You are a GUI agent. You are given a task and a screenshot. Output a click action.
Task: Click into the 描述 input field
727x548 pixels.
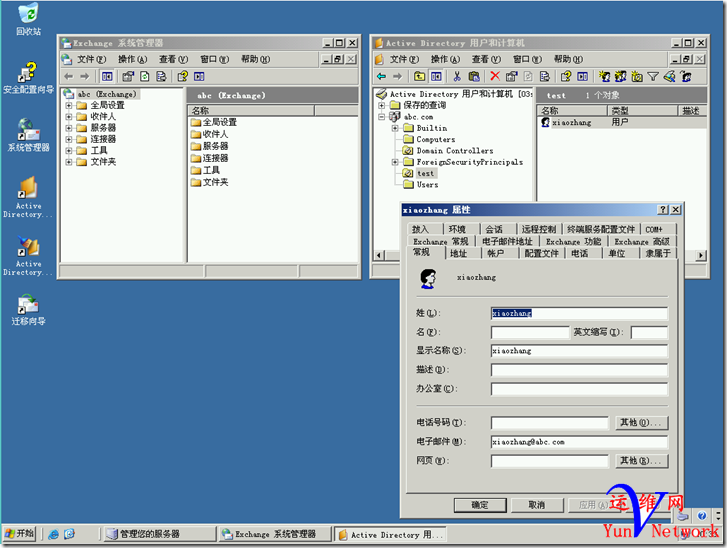coord(579,370)
